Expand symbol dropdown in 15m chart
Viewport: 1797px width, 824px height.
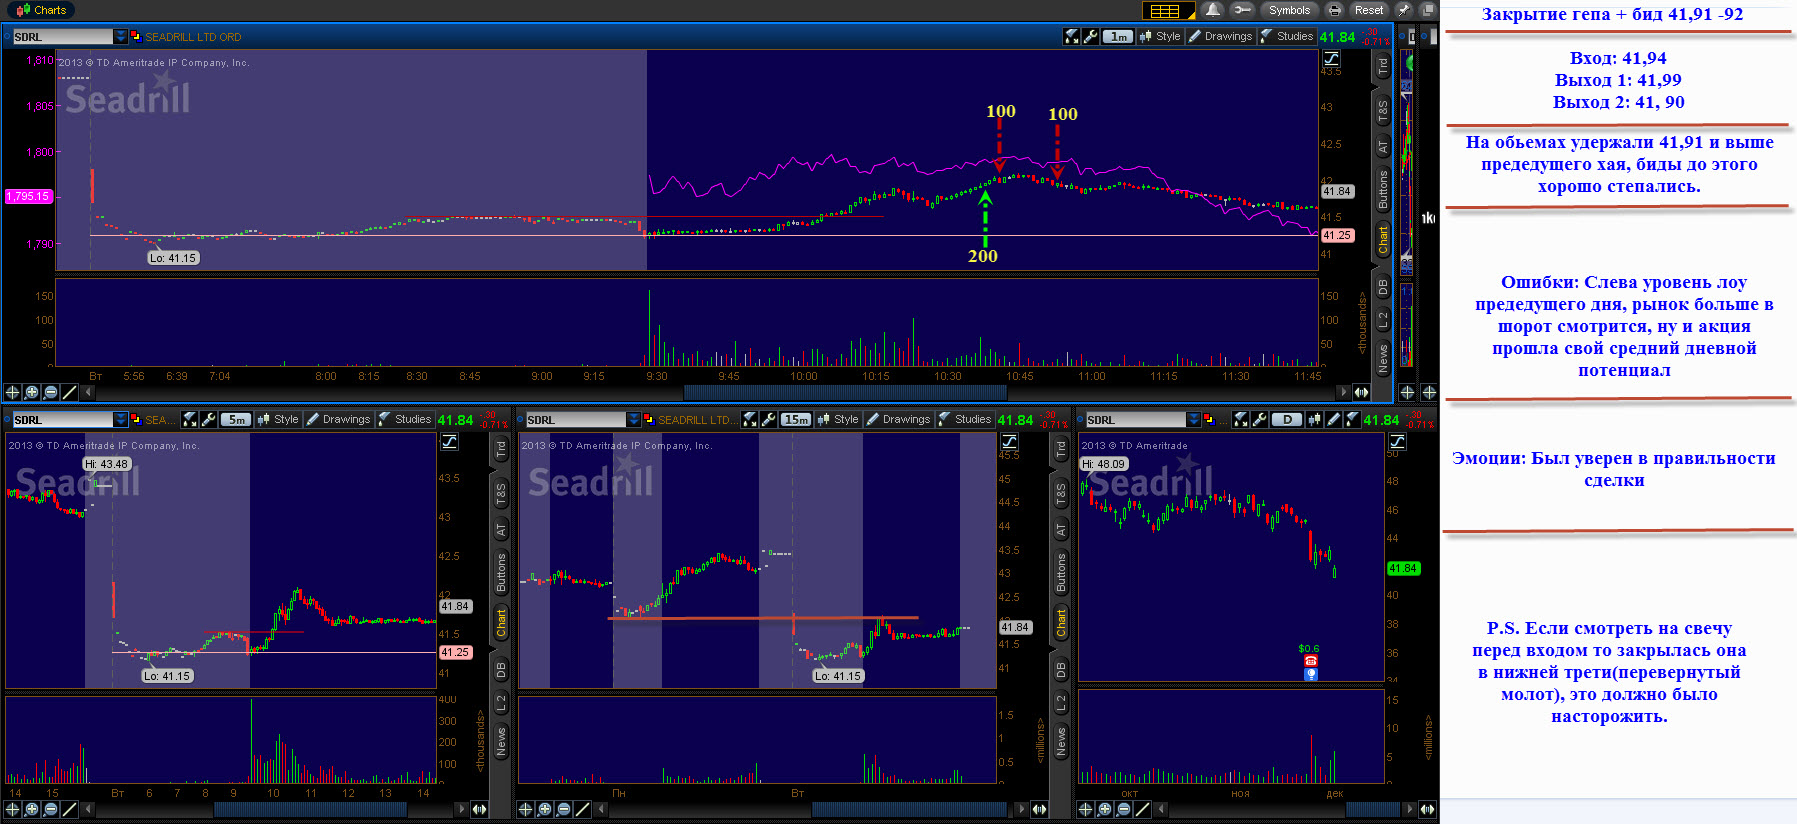pyautogui.click(x=634, y=420)
